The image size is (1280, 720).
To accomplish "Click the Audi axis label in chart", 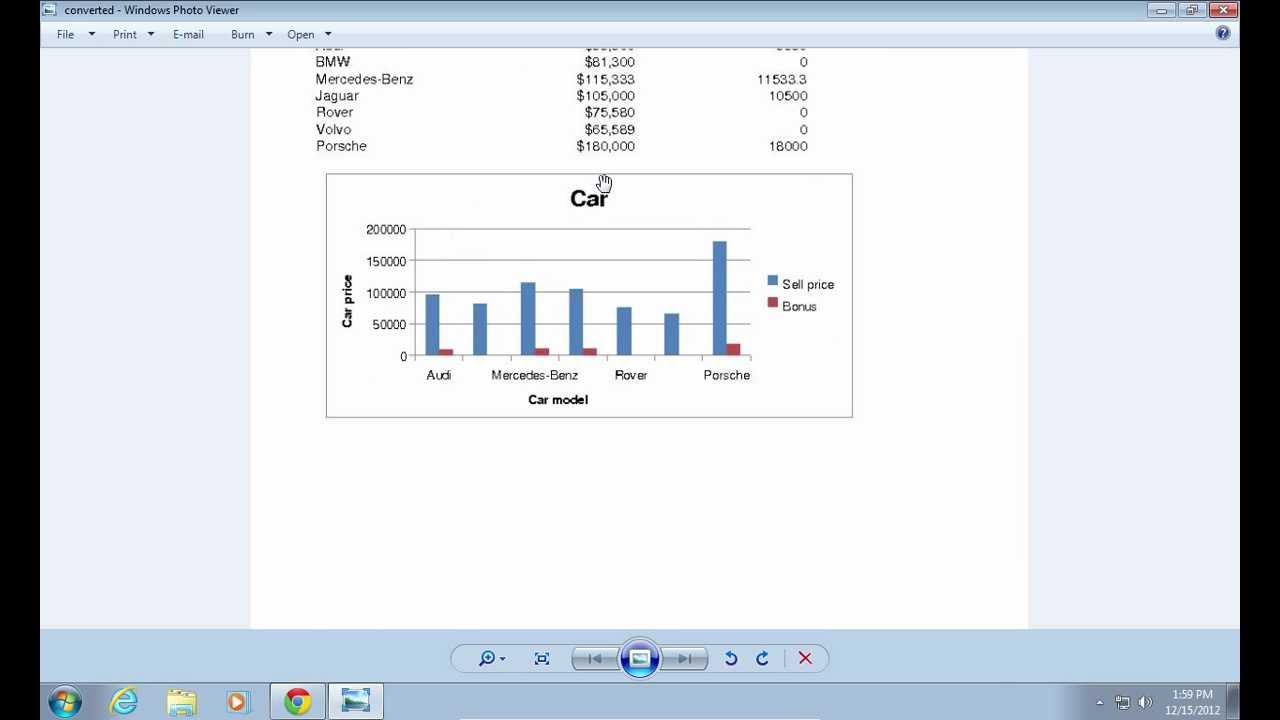I will [x=438, y=375].
